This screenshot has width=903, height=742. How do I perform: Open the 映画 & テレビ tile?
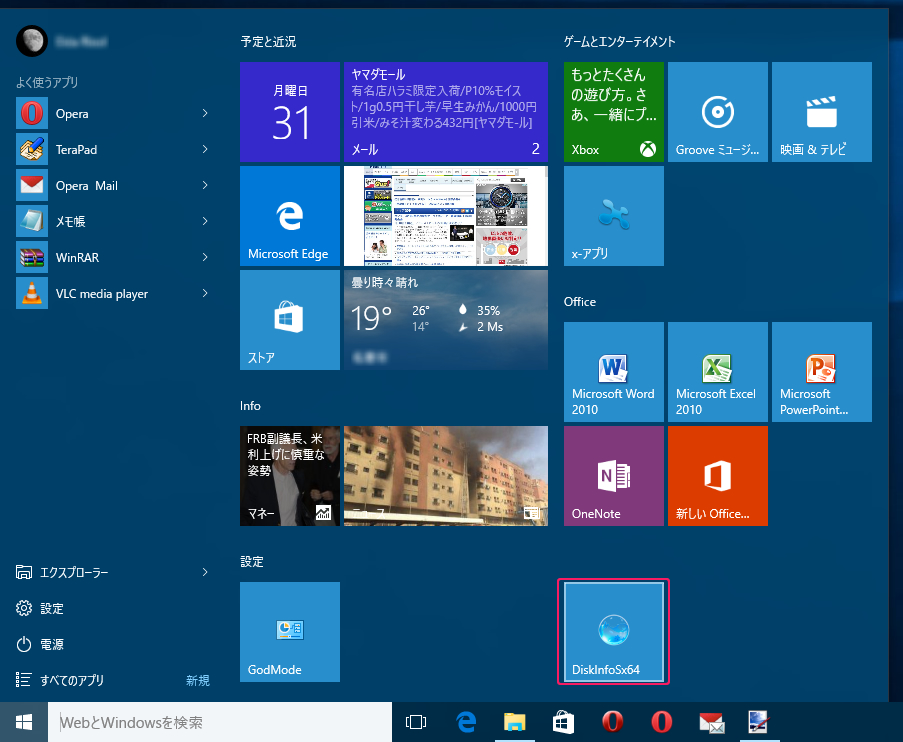(x=822, y=112)
